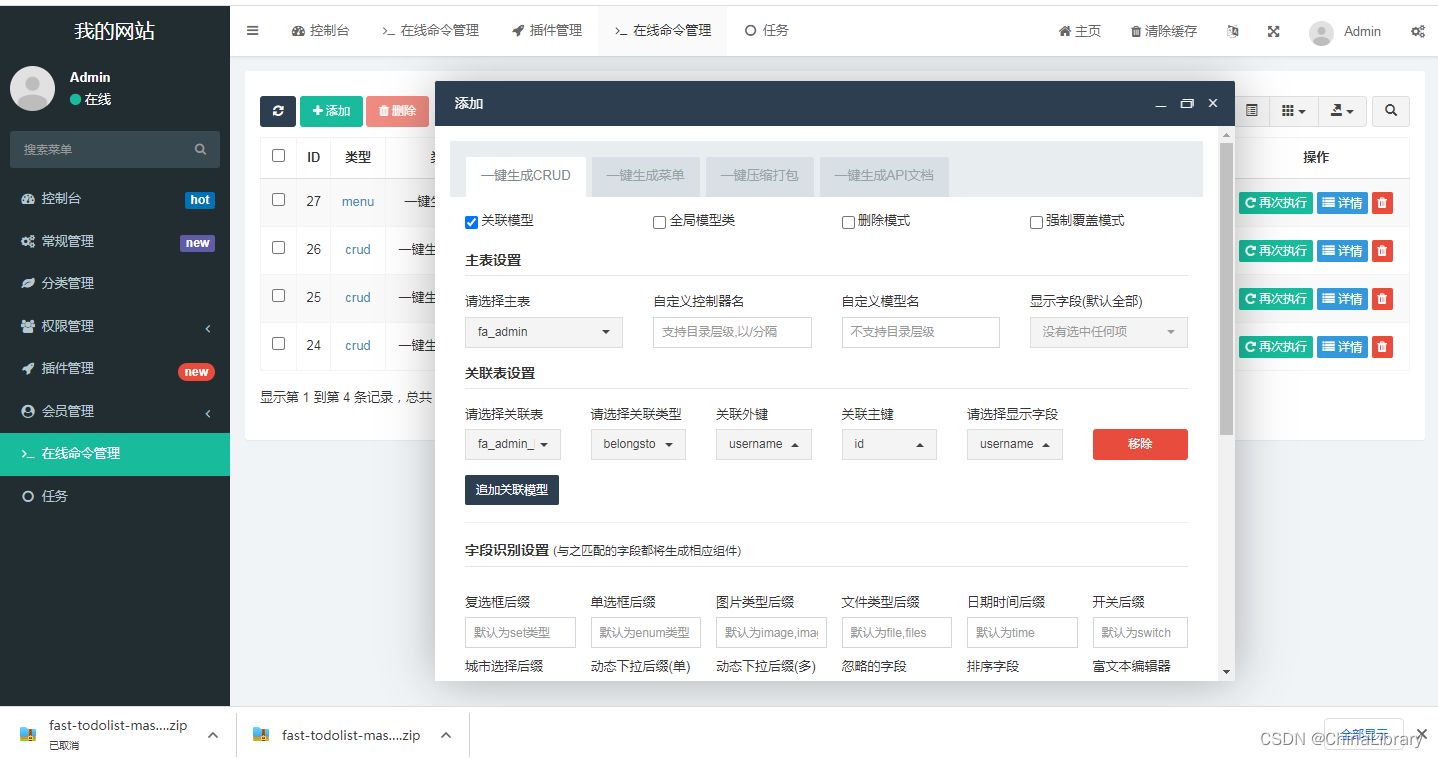Open the 请选择主表 fa_admin dropdown
1438x758 pixels.
544,332
